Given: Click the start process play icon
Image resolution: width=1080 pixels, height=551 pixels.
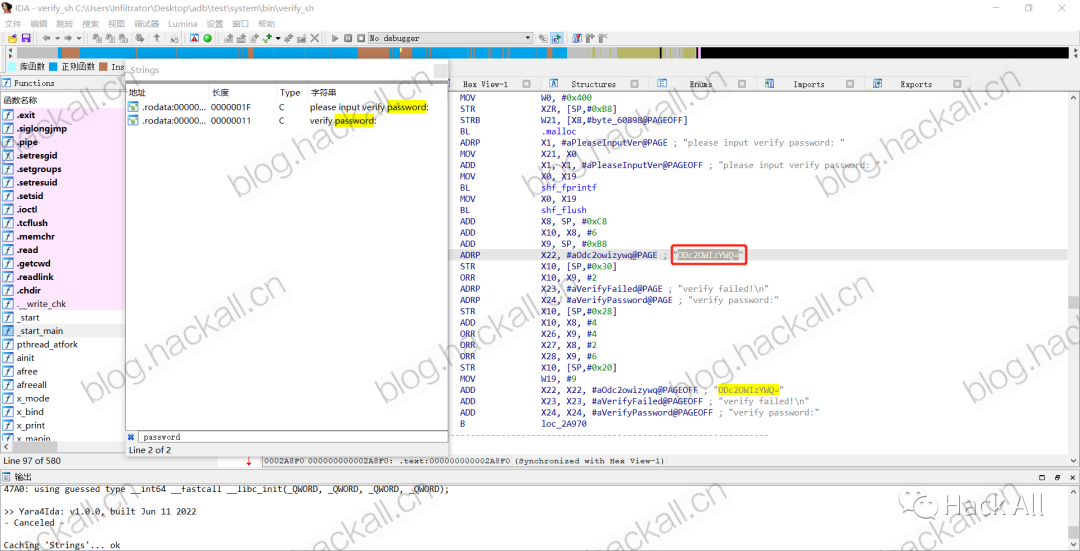Looking at the screenshot, I should tap(335, 38).
